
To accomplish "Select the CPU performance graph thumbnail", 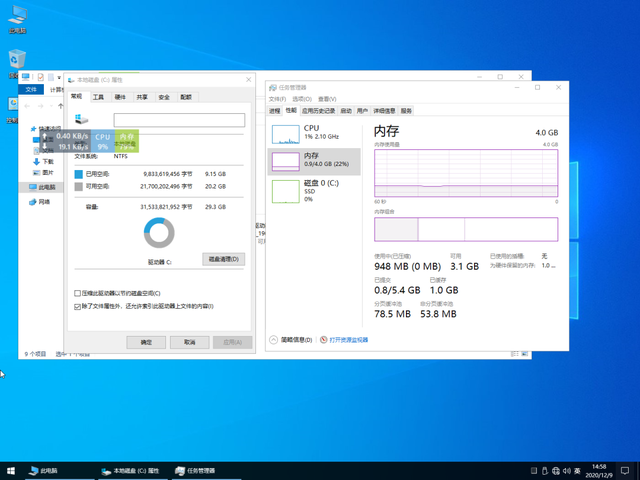I will [x=285, y=133].
